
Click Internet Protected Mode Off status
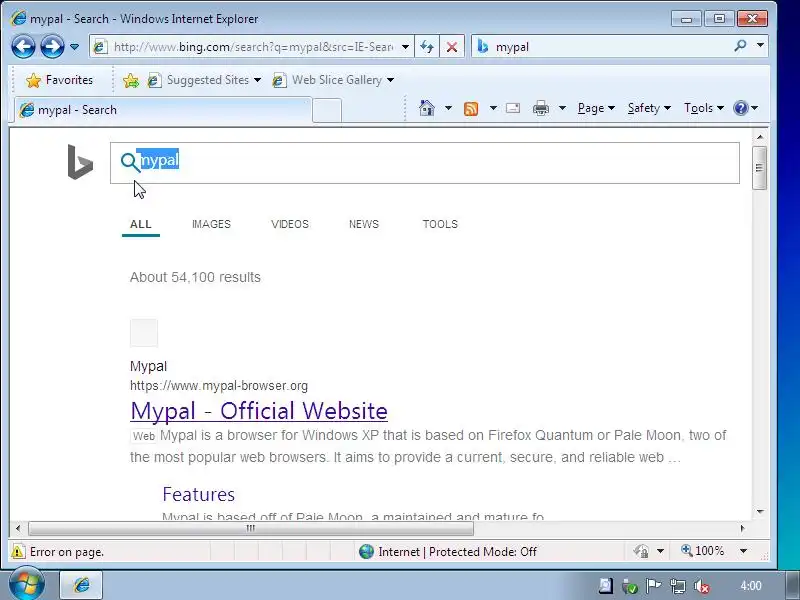[448, 552]
